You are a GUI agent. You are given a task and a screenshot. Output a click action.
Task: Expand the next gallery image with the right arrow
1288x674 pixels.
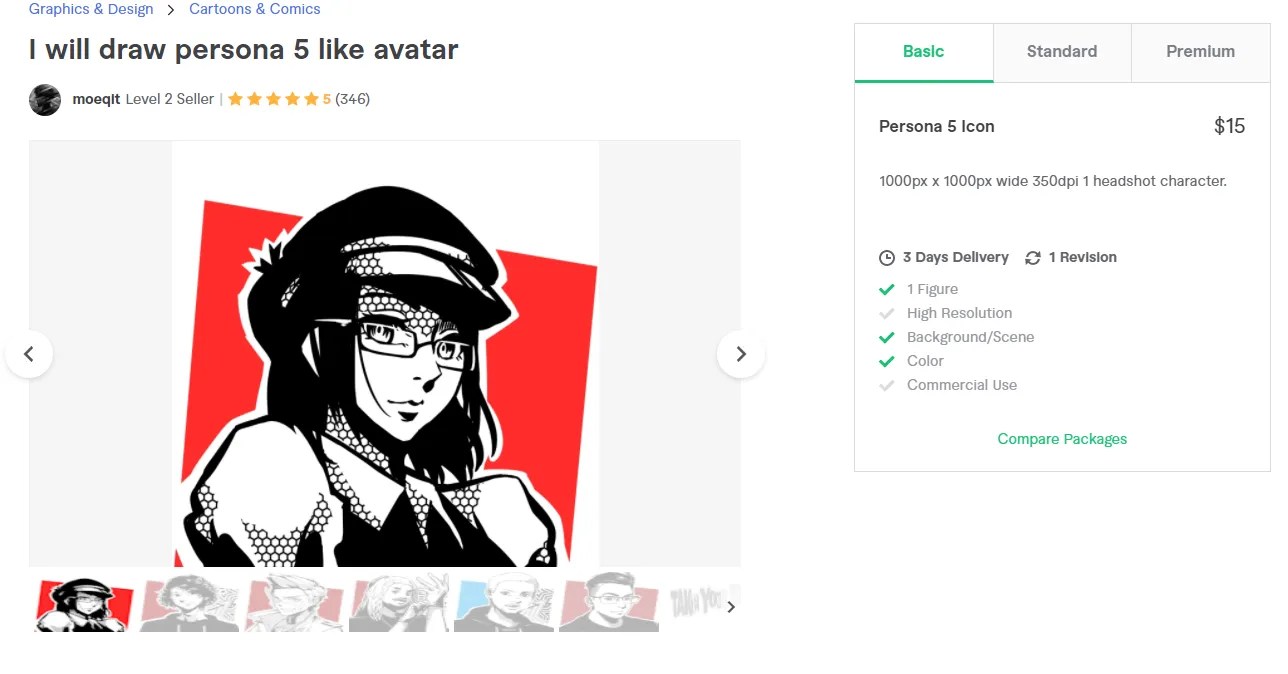tap(740, 354)
